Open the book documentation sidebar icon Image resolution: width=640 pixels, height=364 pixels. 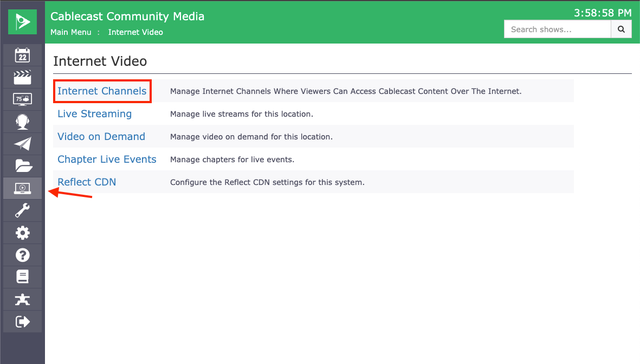click(x=22, y=277)
